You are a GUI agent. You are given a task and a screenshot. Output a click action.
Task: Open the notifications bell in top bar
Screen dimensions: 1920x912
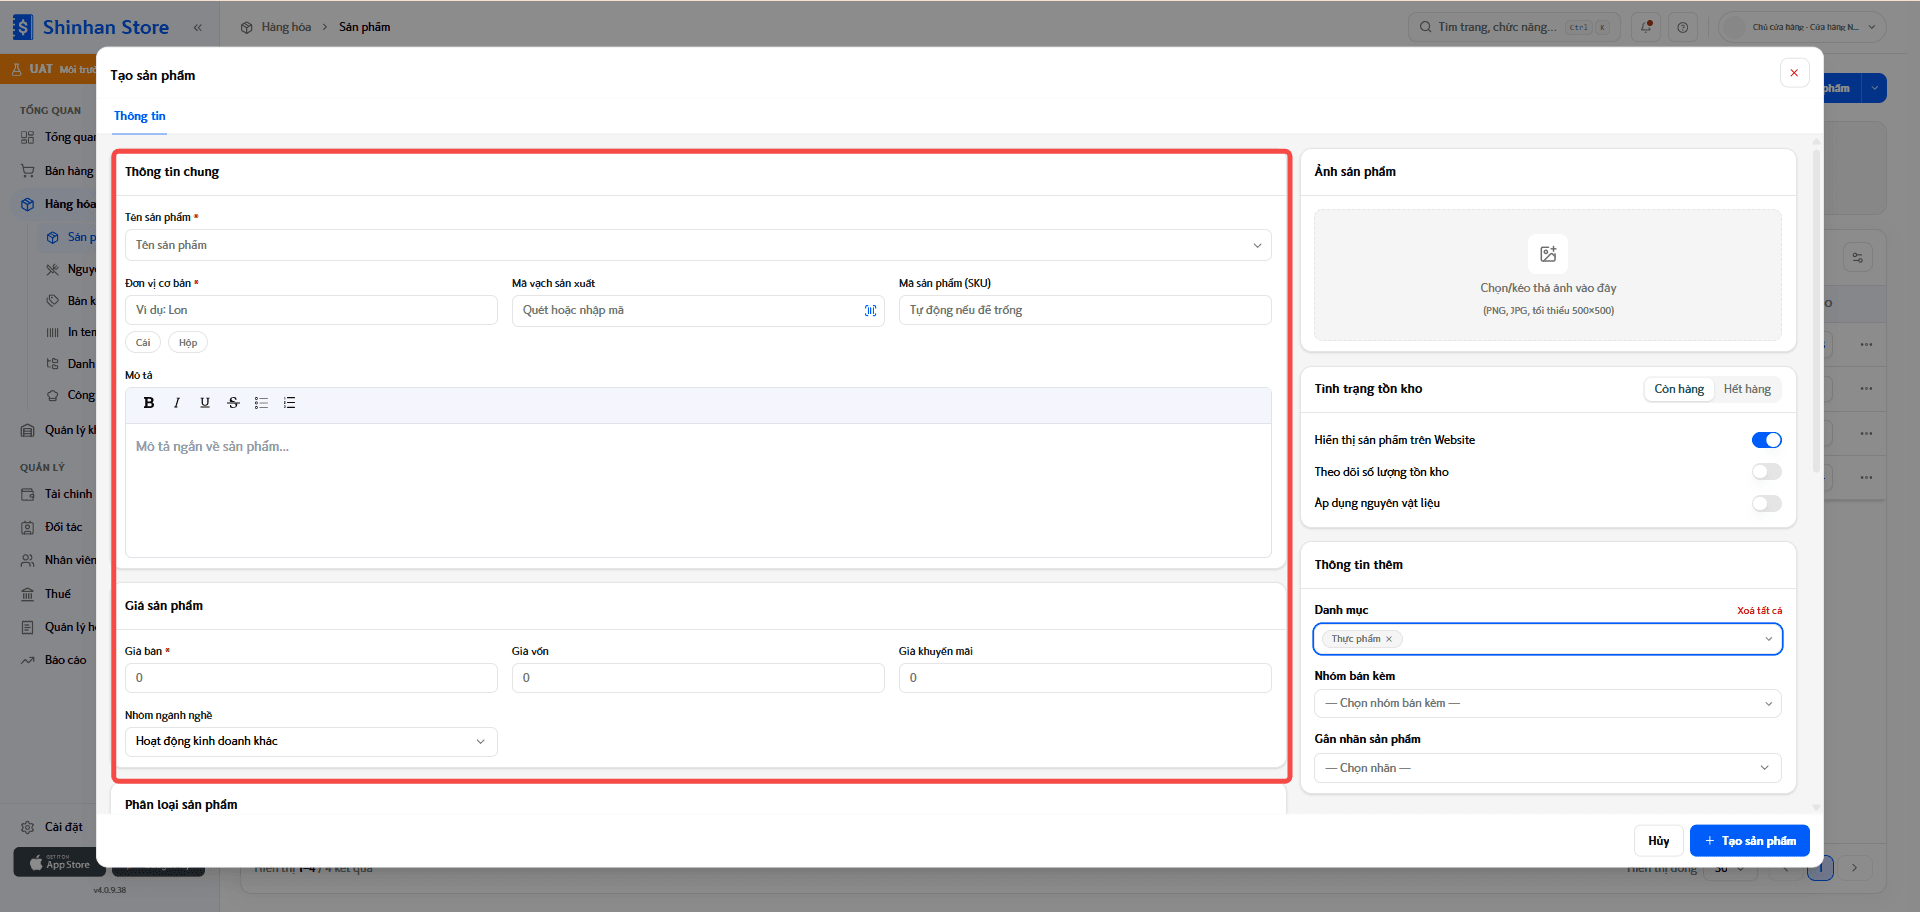tap(1646, 27)
